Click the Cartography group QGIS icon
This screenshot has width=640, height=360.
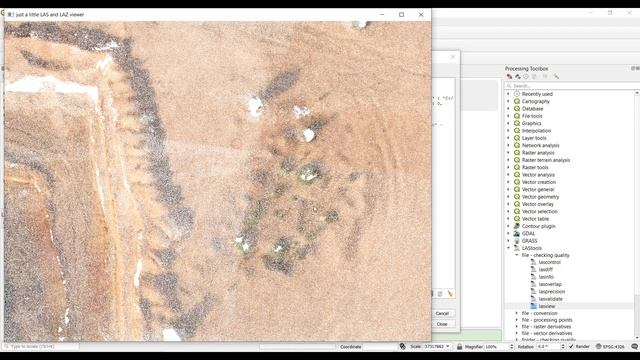517,101
